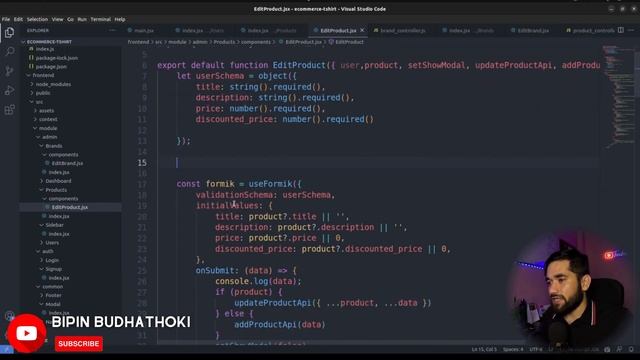
Task: Open the Explorer view in activity bar
Action: [9, 33]
